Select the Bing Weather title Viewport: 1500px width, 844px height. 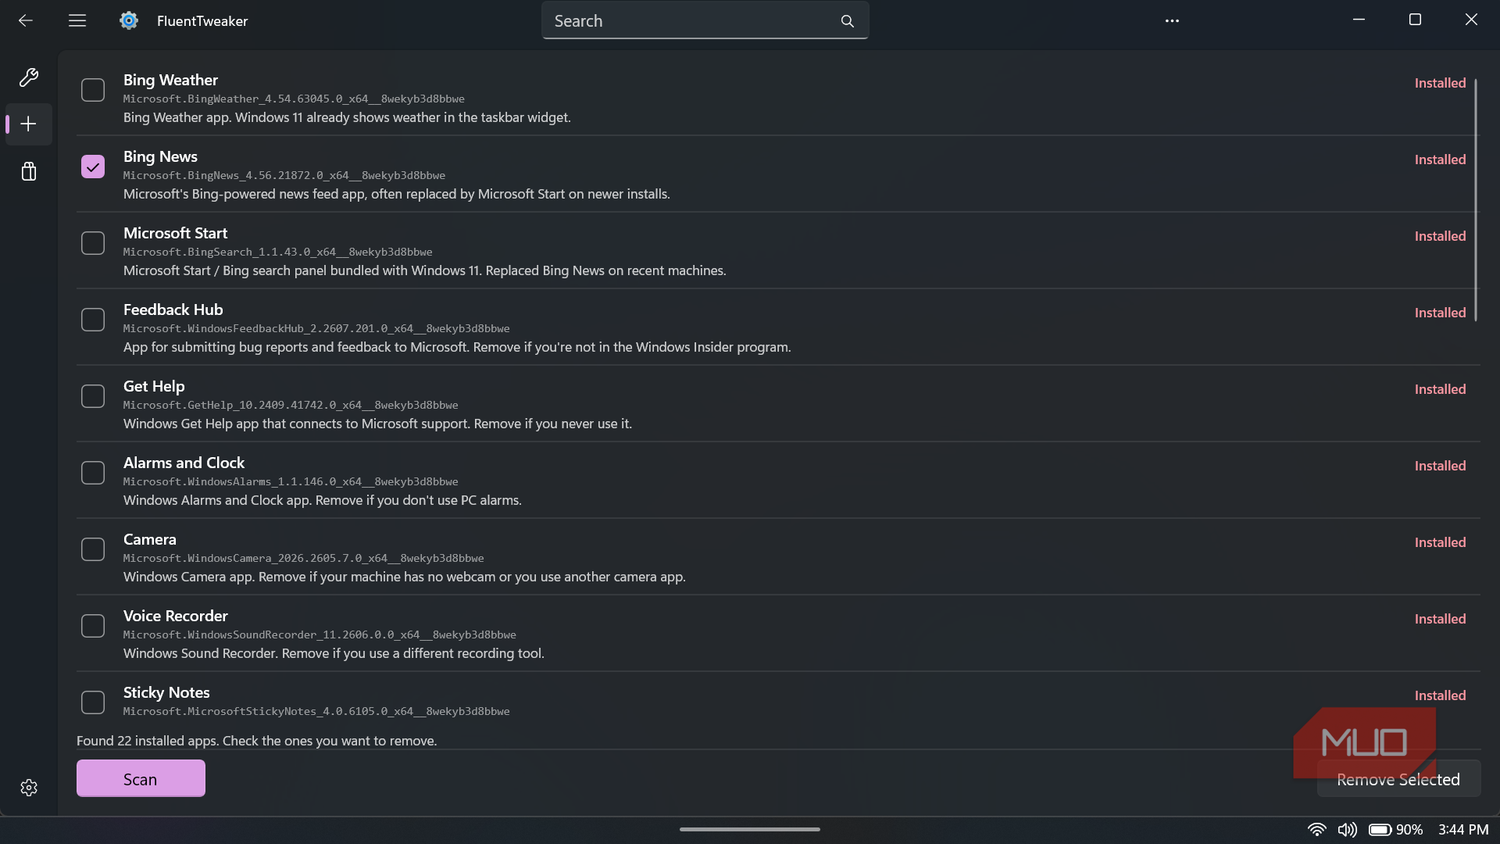[171, 80]
